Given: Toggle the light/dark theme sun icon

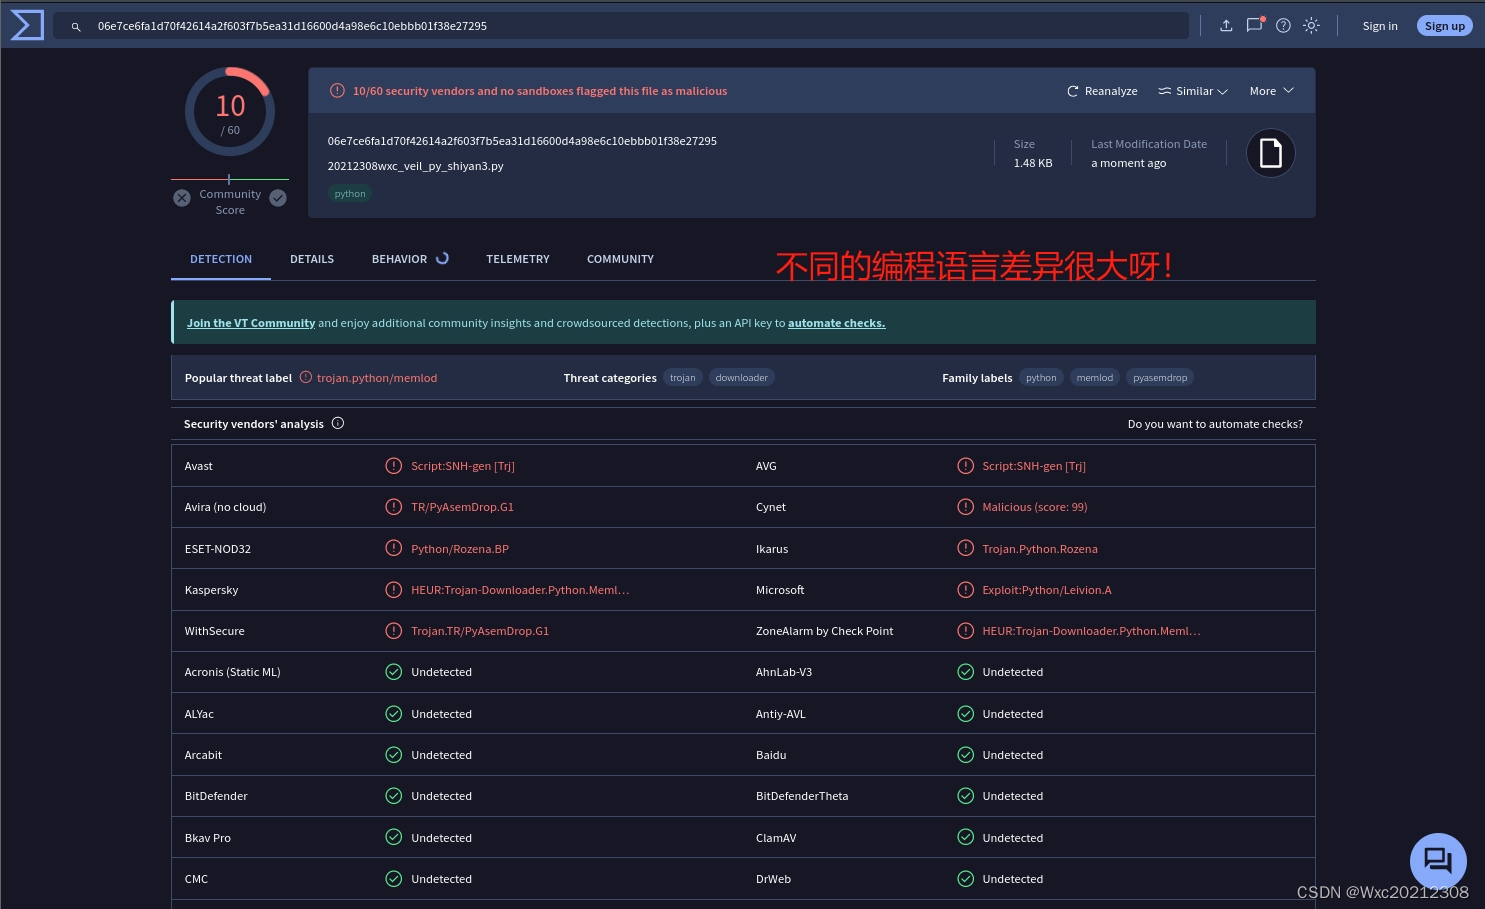Looking at the screenshot, I should (x=1311, y=26).
